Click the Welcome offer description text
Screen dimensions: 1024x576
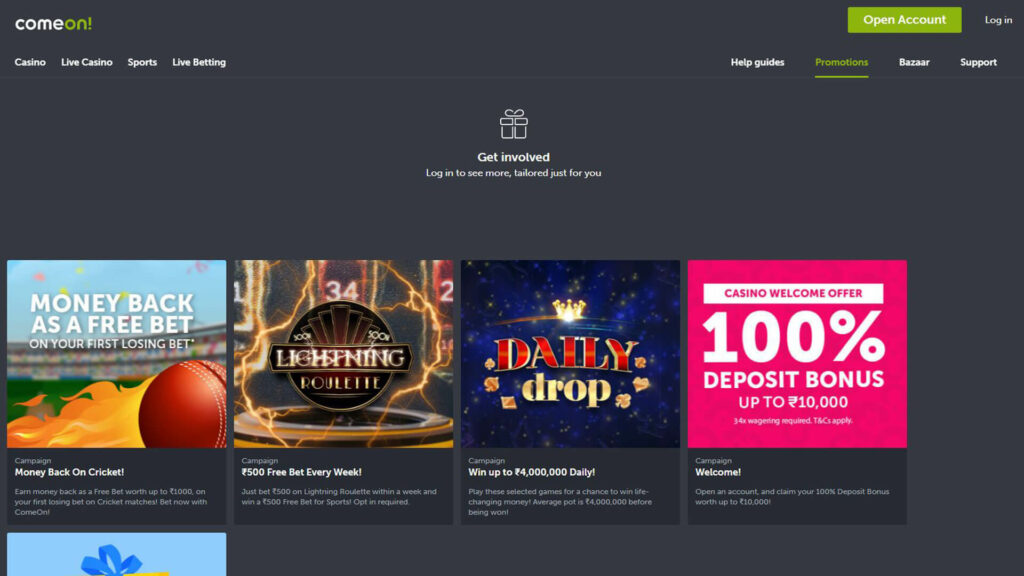792,496
